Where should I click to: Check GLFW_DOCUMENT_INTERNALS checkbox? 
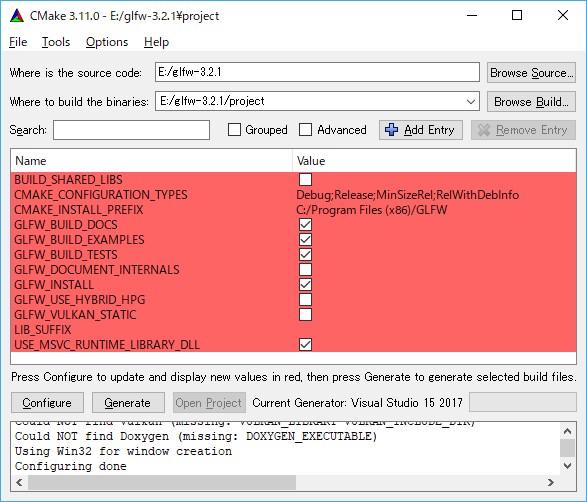pos(305,270)
